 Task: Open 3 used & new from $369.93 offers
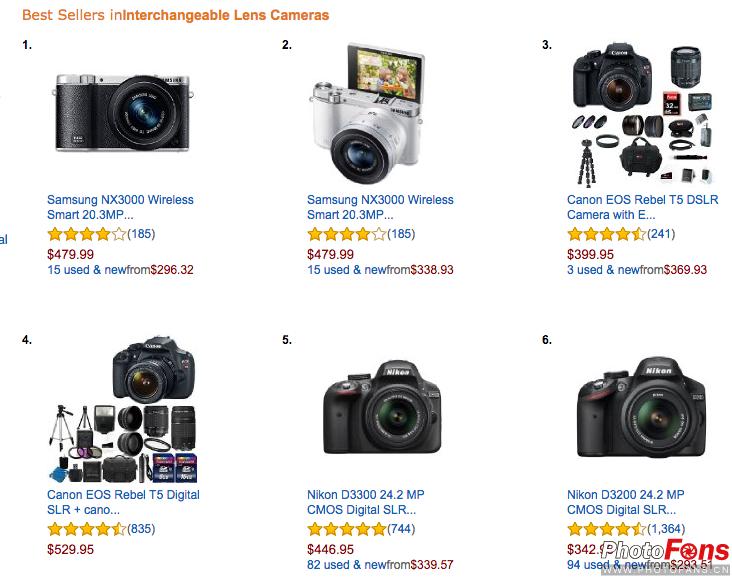coord(637,270)
